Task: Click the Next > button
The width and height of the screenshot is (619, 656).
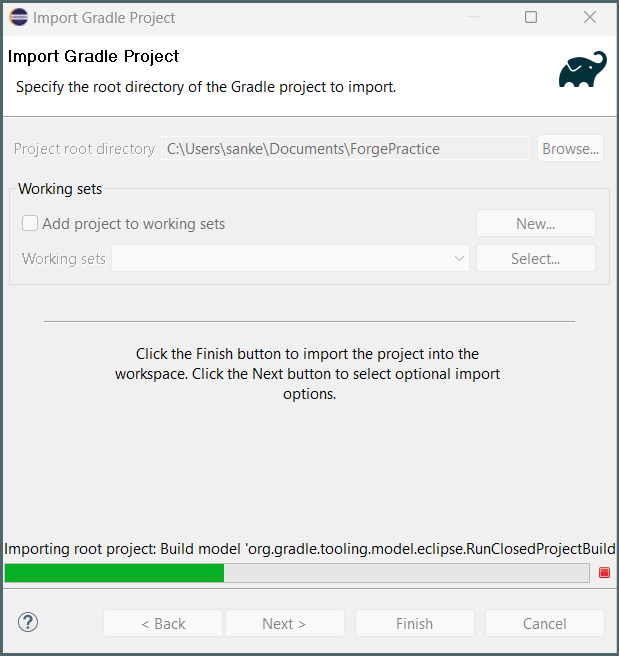Action: 284,623
